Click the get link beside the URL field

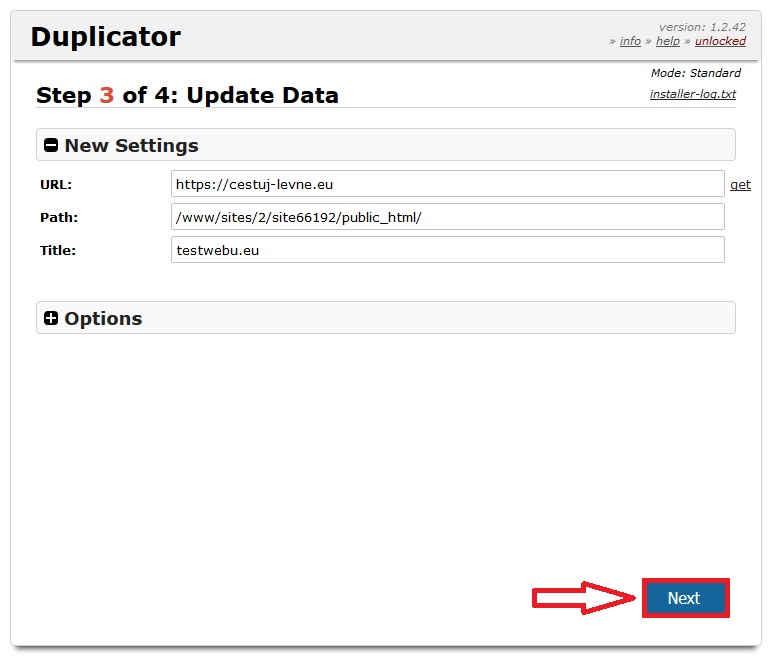740,185
